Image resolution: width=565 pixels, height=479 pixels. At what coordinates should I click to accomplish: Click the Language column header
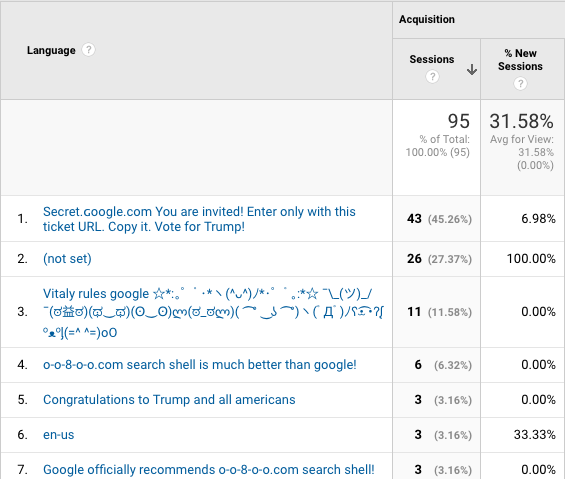tap(51, 50)
